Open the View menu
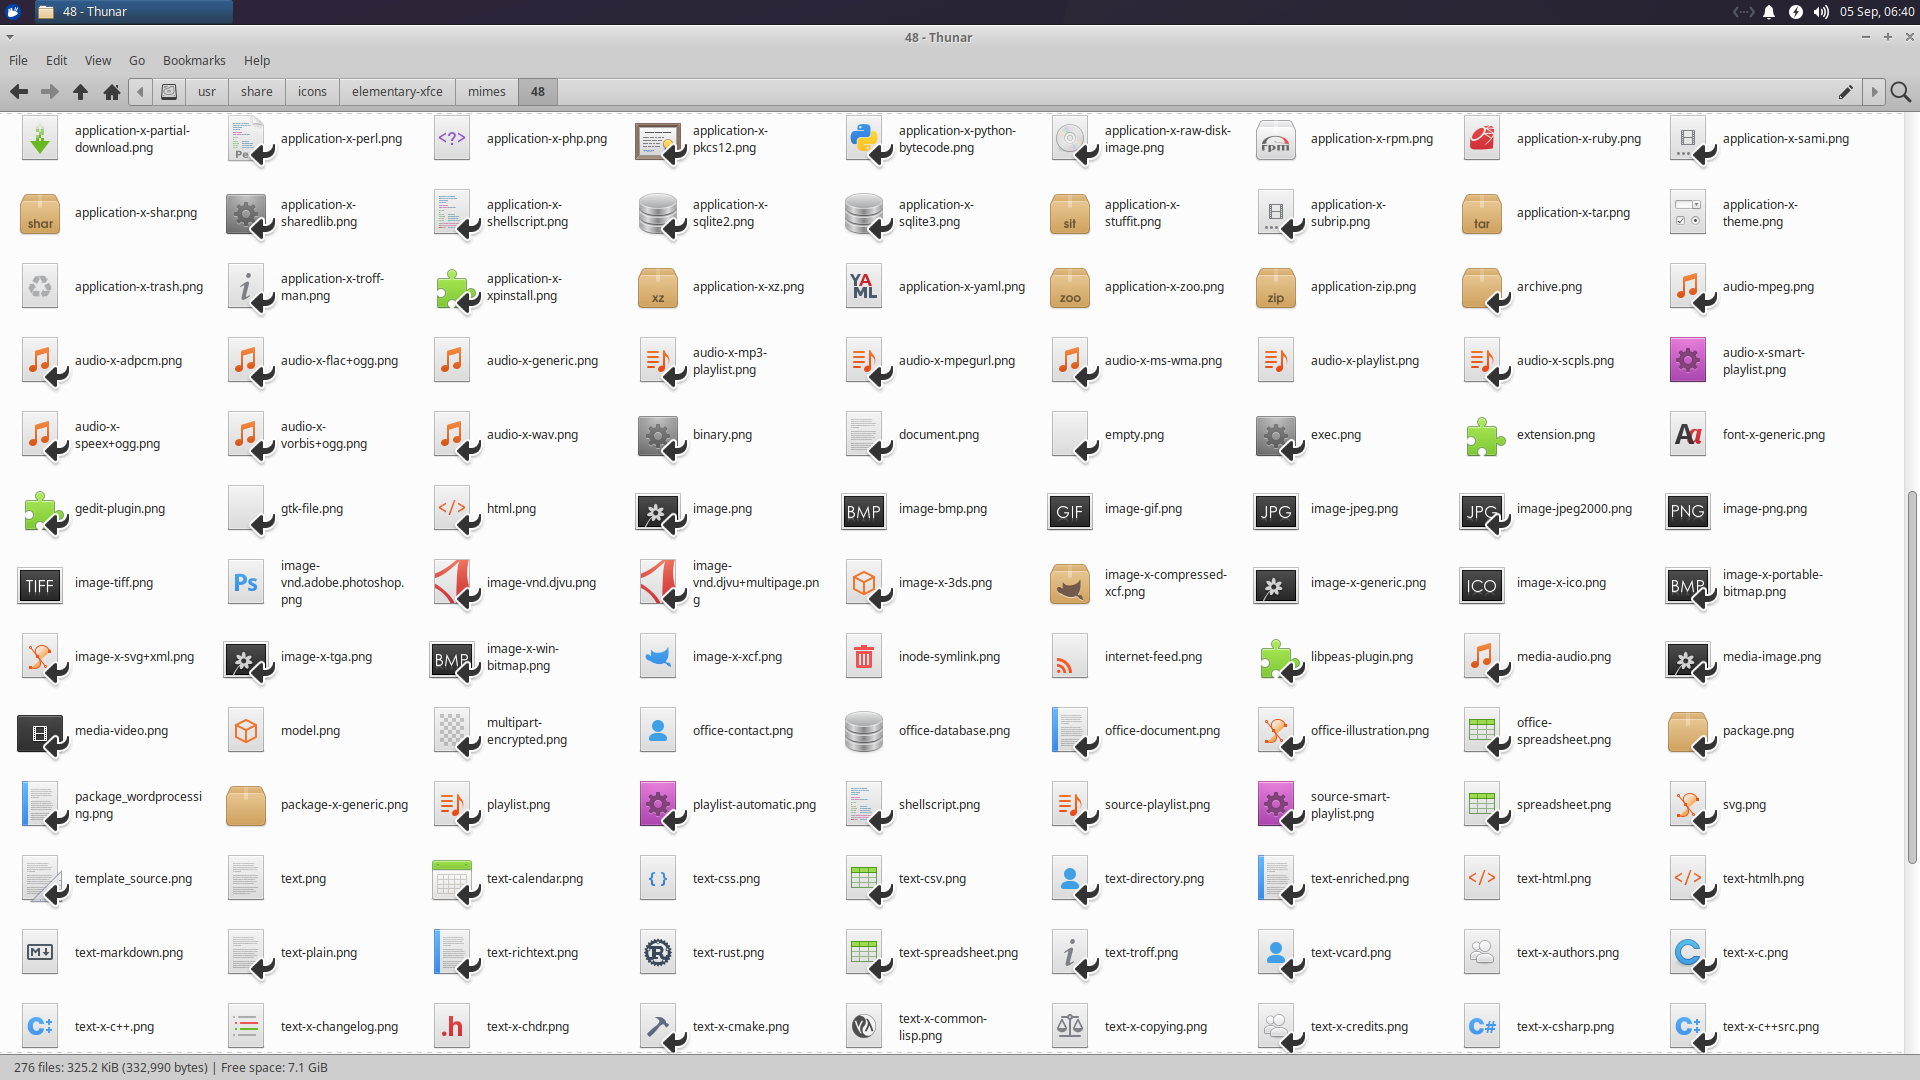Screen dimensions: 1920x1080 pyautogui.click(x=97, y=60)
